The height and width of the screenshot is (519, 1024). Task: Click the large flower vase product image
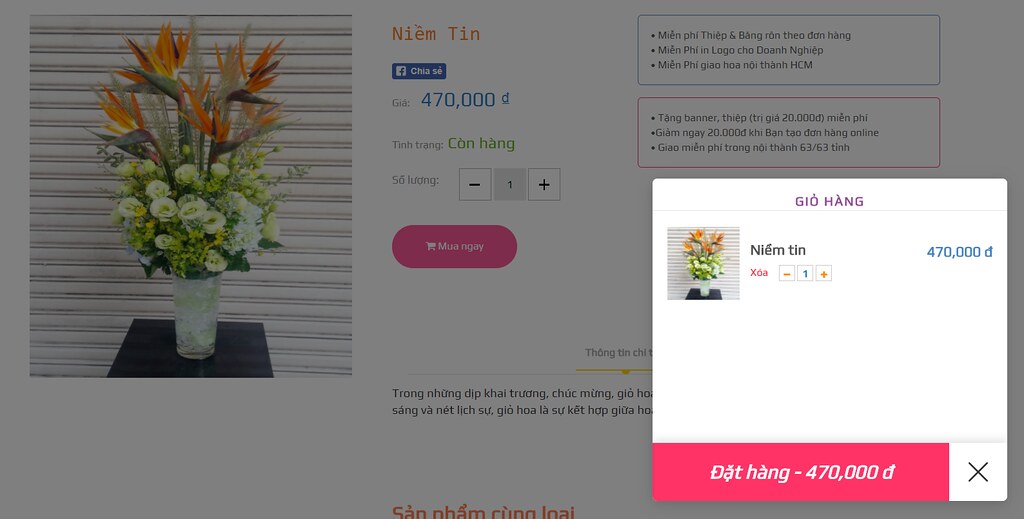(191, 196)
